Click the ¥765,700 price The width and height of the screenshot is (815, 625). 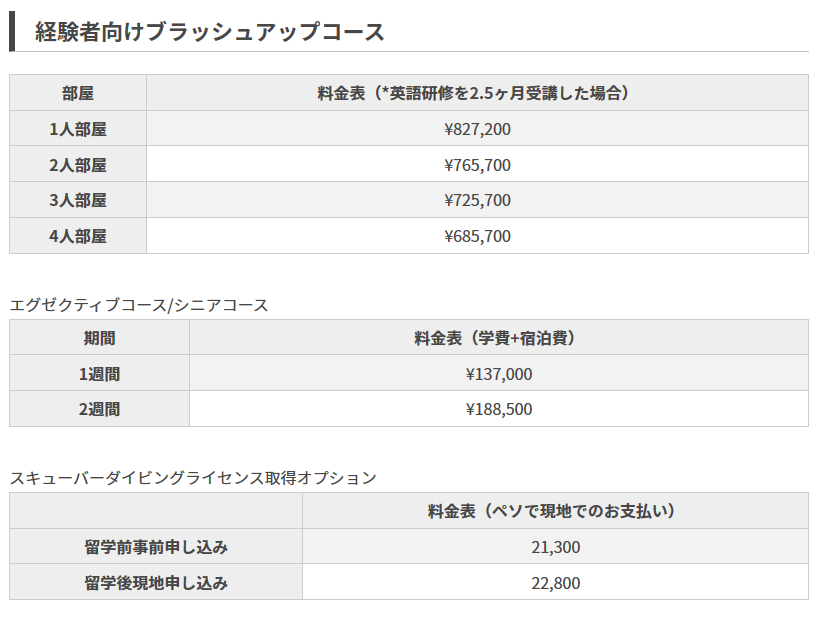477,165
